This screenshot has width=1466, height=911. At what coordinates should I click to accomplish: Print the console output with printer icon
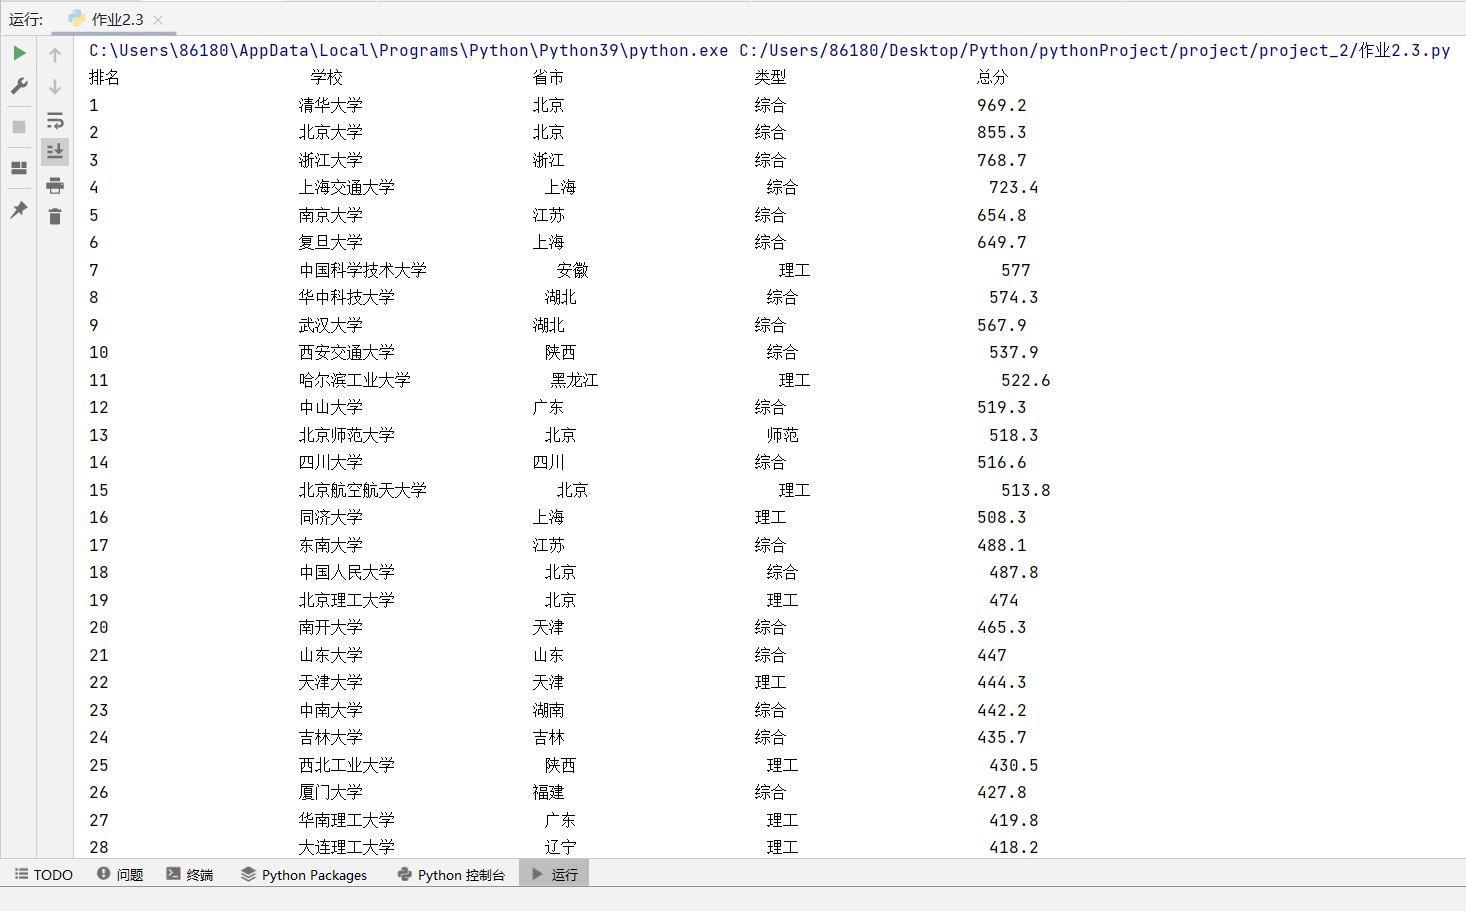click(55, 185)
